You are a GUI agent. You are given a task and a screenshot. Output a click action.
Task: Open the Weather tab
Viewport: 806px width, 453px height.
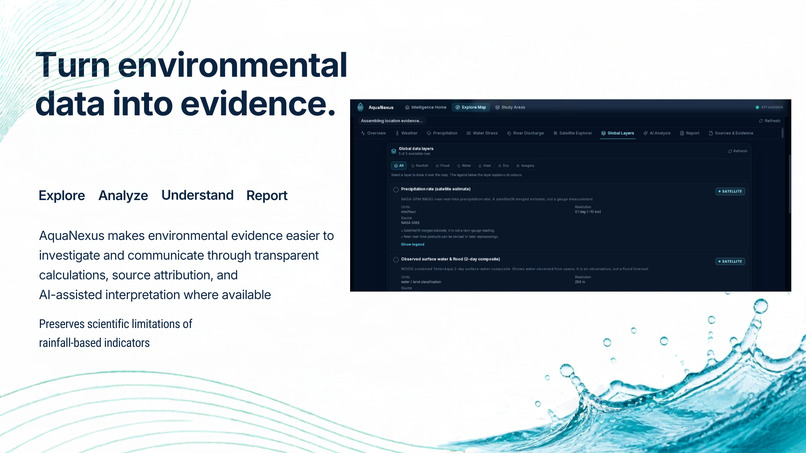click(x=406, y=133)
